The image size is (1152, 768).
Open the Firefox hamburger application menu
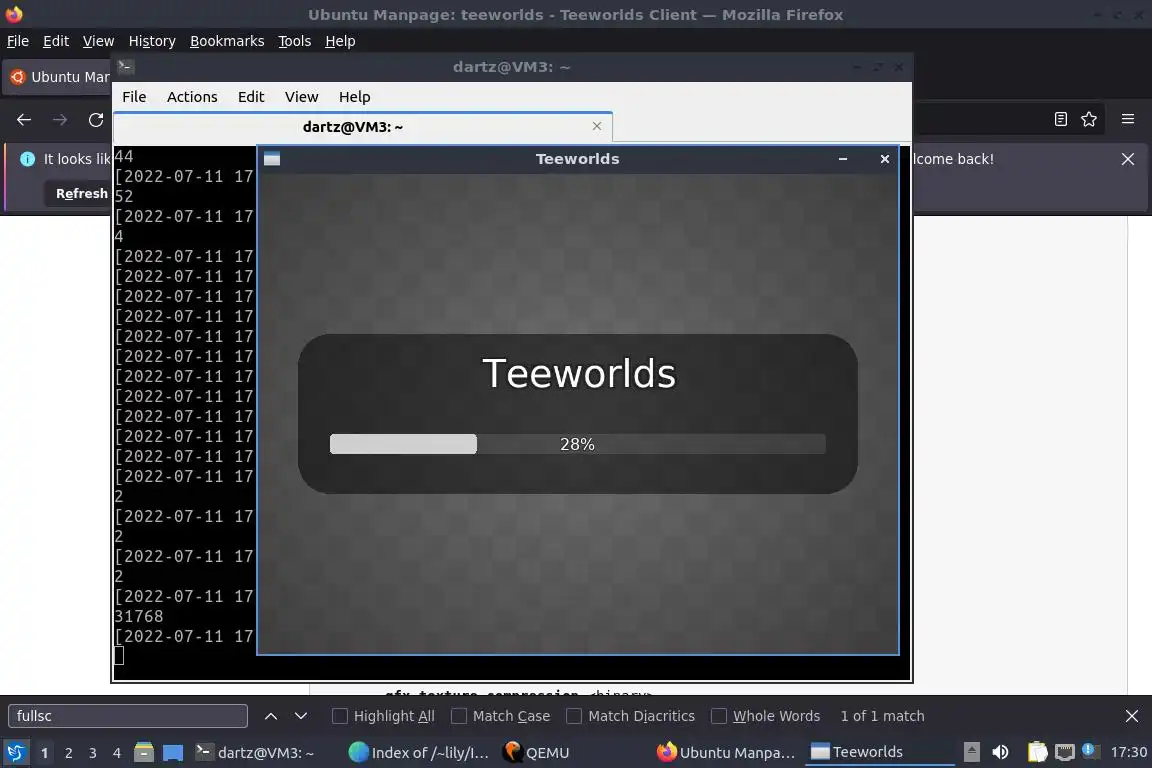coord(1128,119)
